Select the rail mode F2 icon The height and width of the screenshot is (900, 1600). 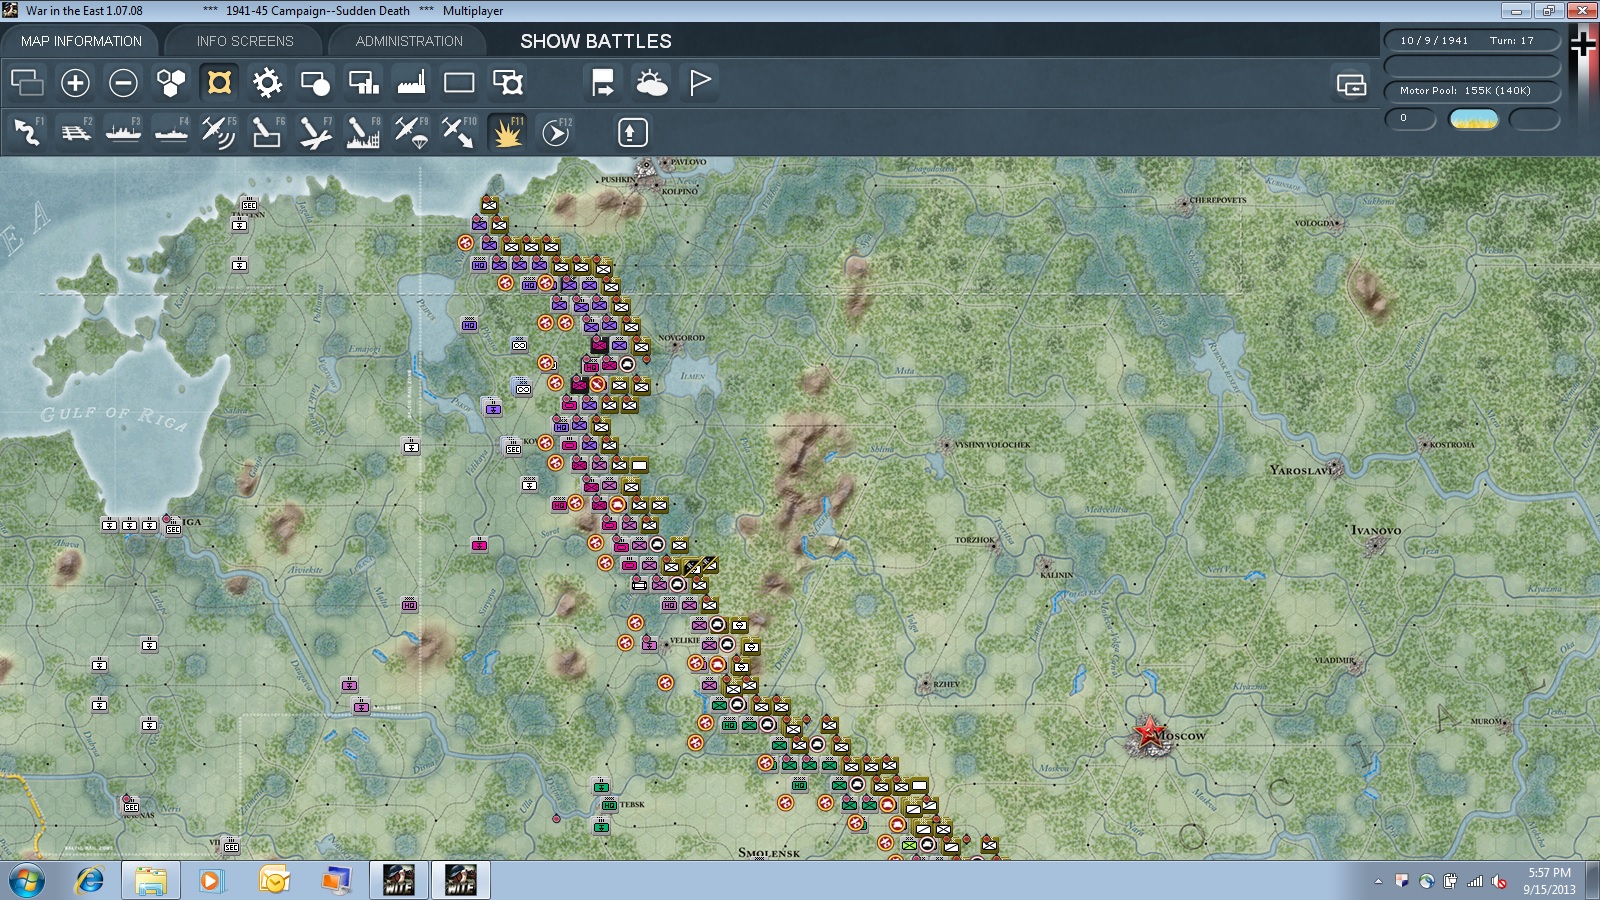[75, 132]
